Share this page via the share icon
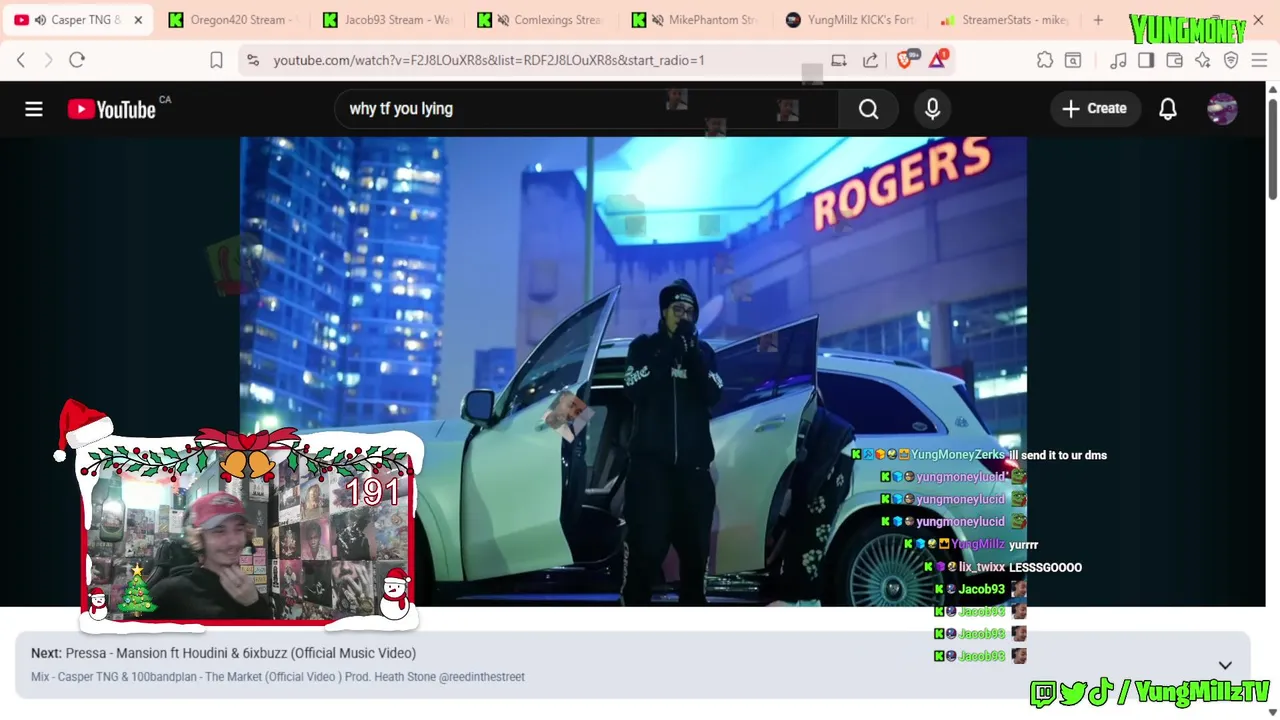1280x720 pixels. click(x=871, y=60)
